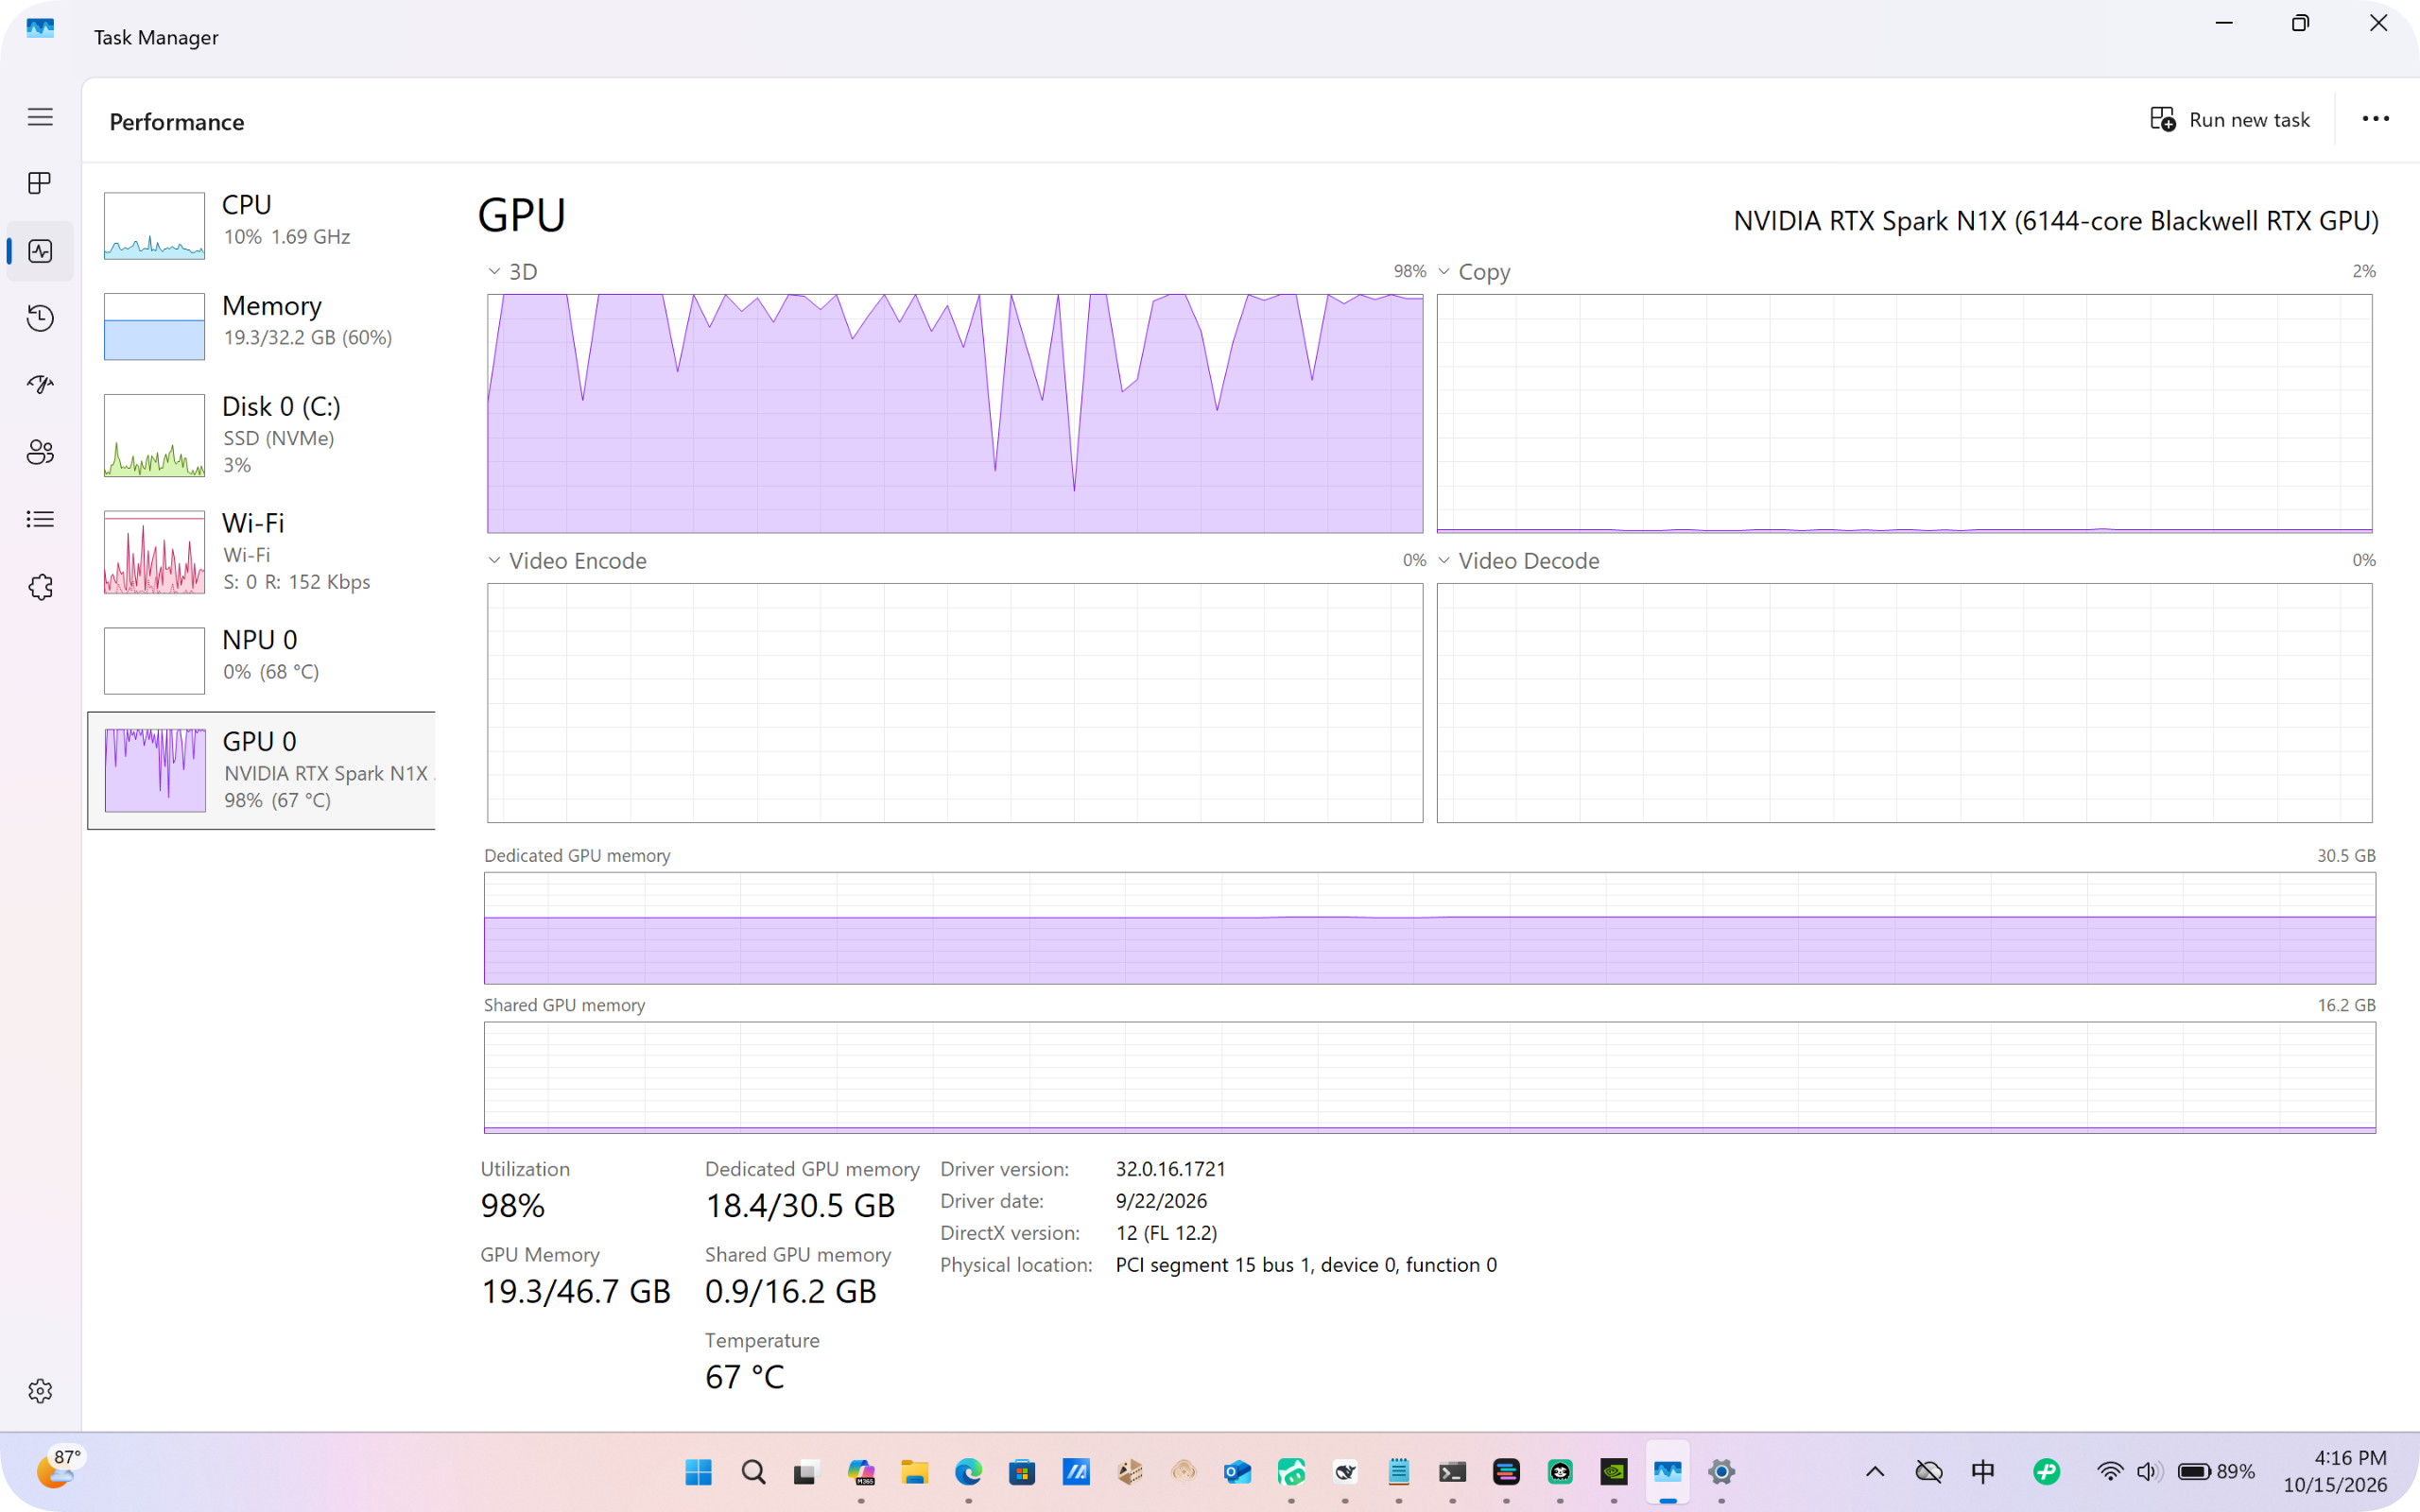Viewport: 2420px width, 1512px height.
Task: Select the CPU performance item
Action: point(262,225)
